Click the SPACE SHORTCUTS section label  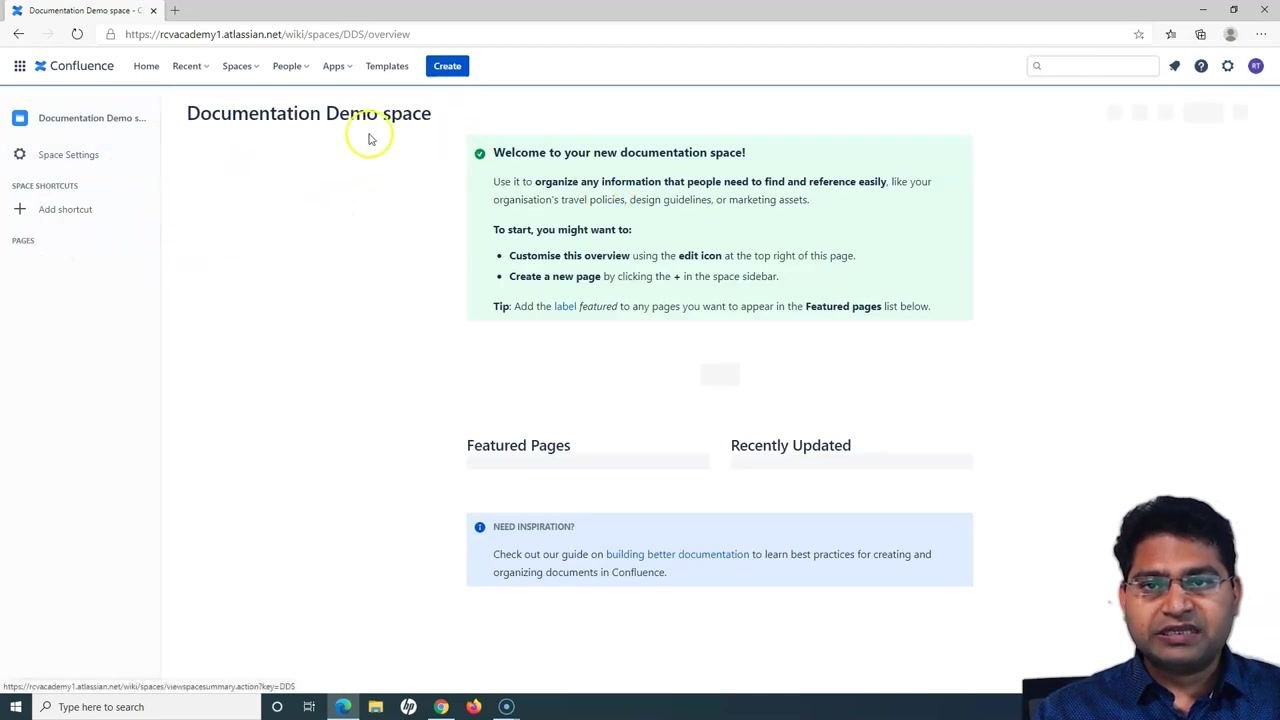tap(45, 186)
